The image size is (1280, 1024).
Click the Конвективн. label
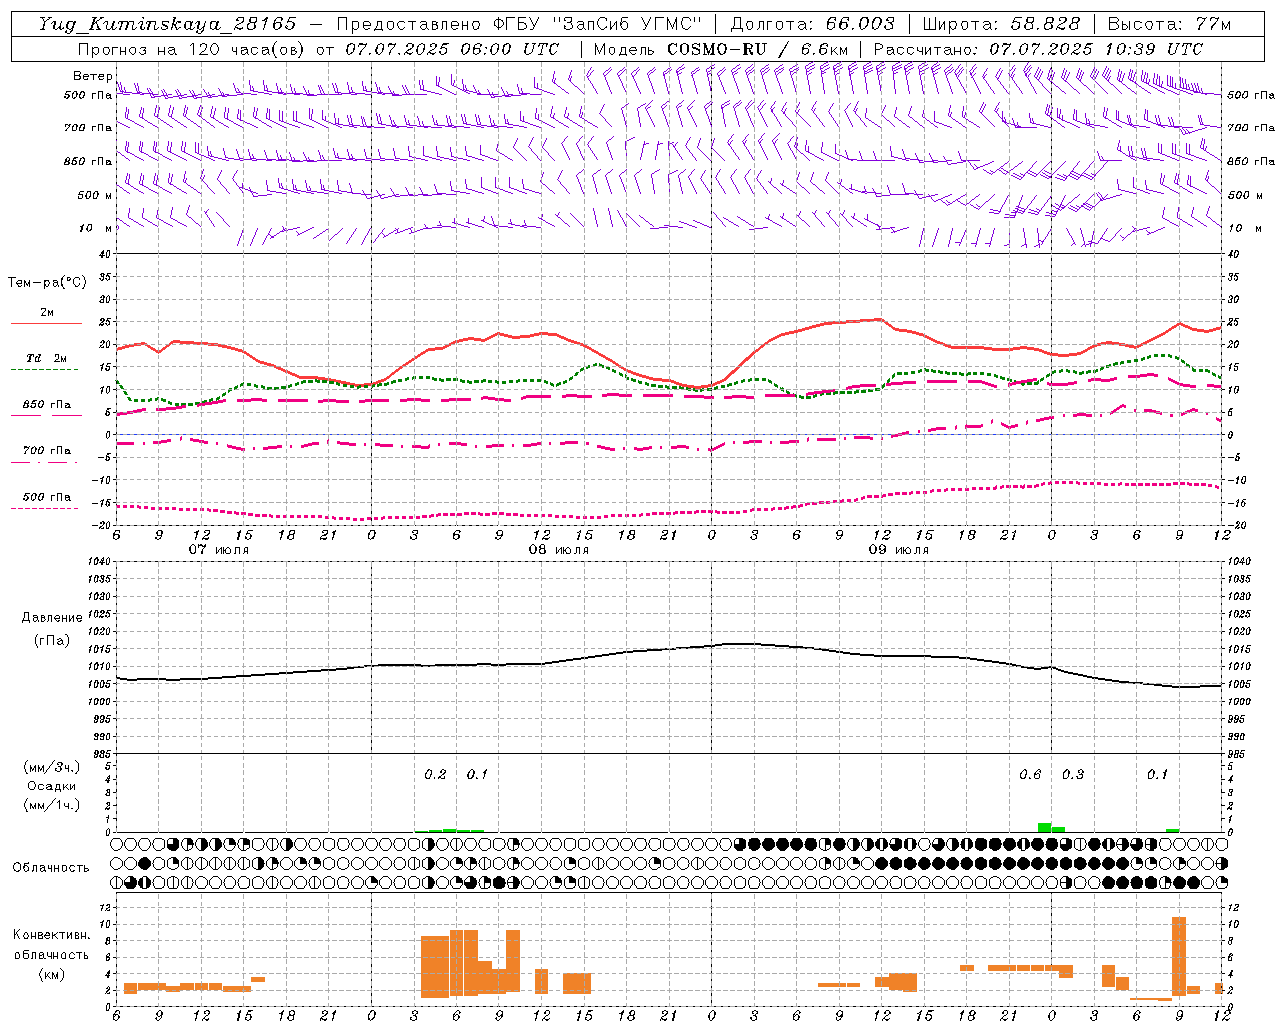click(52, 935)
